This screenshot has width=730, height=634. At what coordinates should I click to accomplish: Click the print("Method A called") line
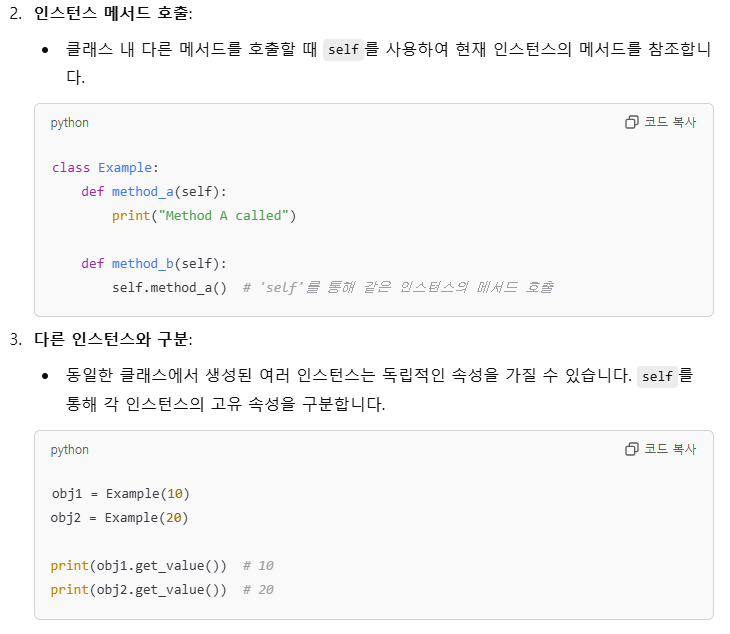(204, 215)
